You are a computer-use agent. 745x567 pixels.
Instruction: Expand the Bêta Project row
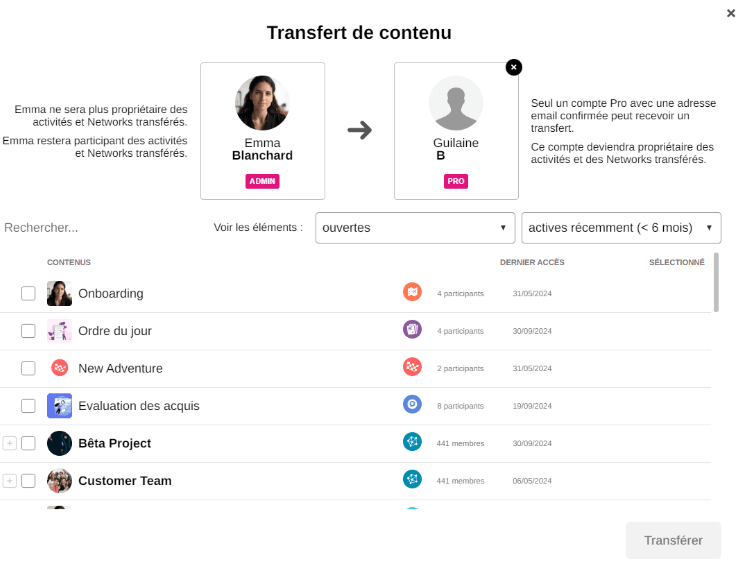pyautogui.click(x=10, y=443)
